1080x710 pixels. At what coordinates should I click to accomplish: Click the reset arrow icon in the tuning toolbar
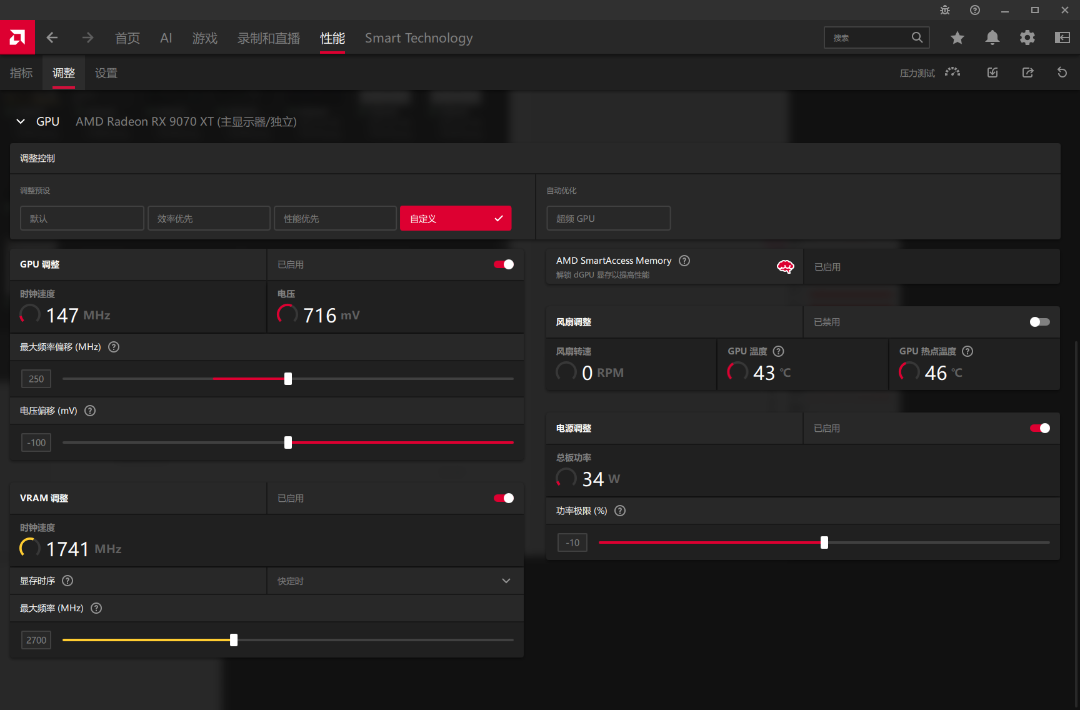1062,73
